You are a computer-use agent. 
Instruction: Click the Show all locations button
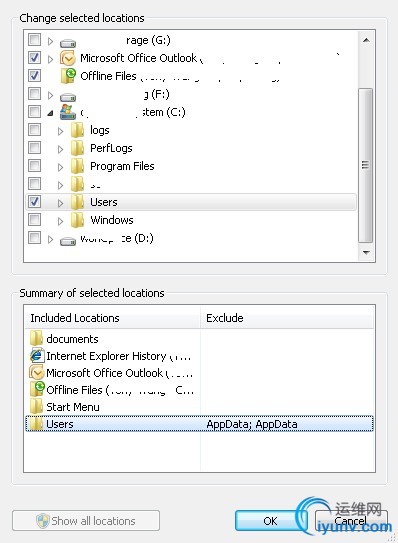click(86, 520)
